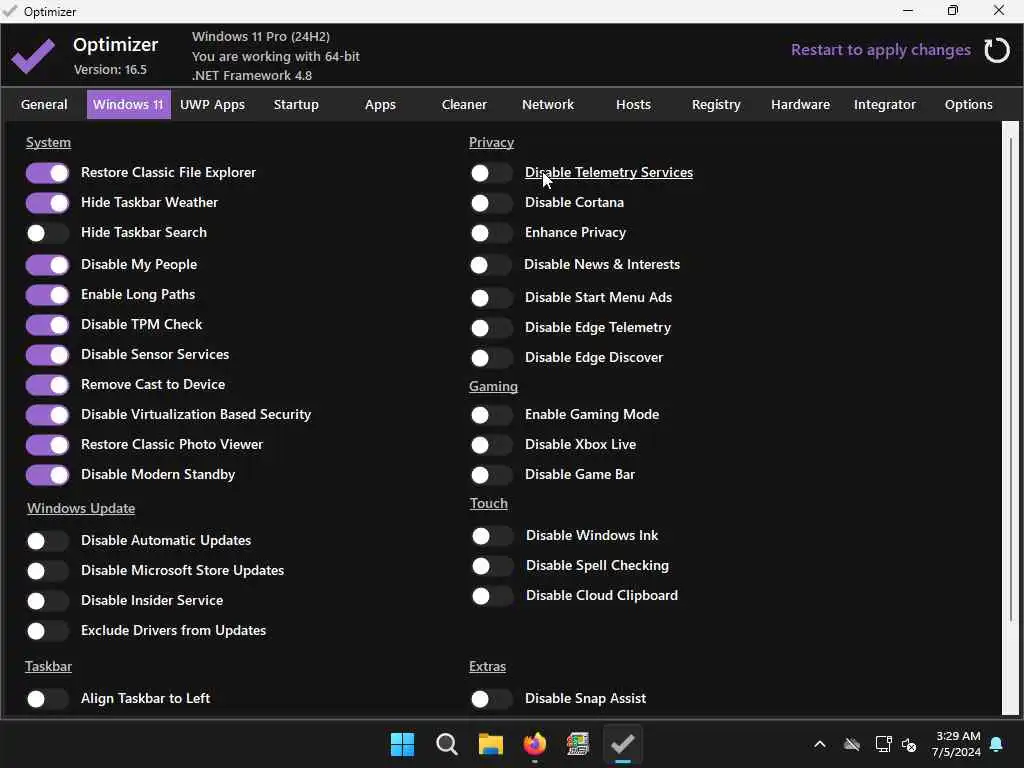Switch to the General tab
This screenshot has width=1024, height=768.
[x=44, y=104]
